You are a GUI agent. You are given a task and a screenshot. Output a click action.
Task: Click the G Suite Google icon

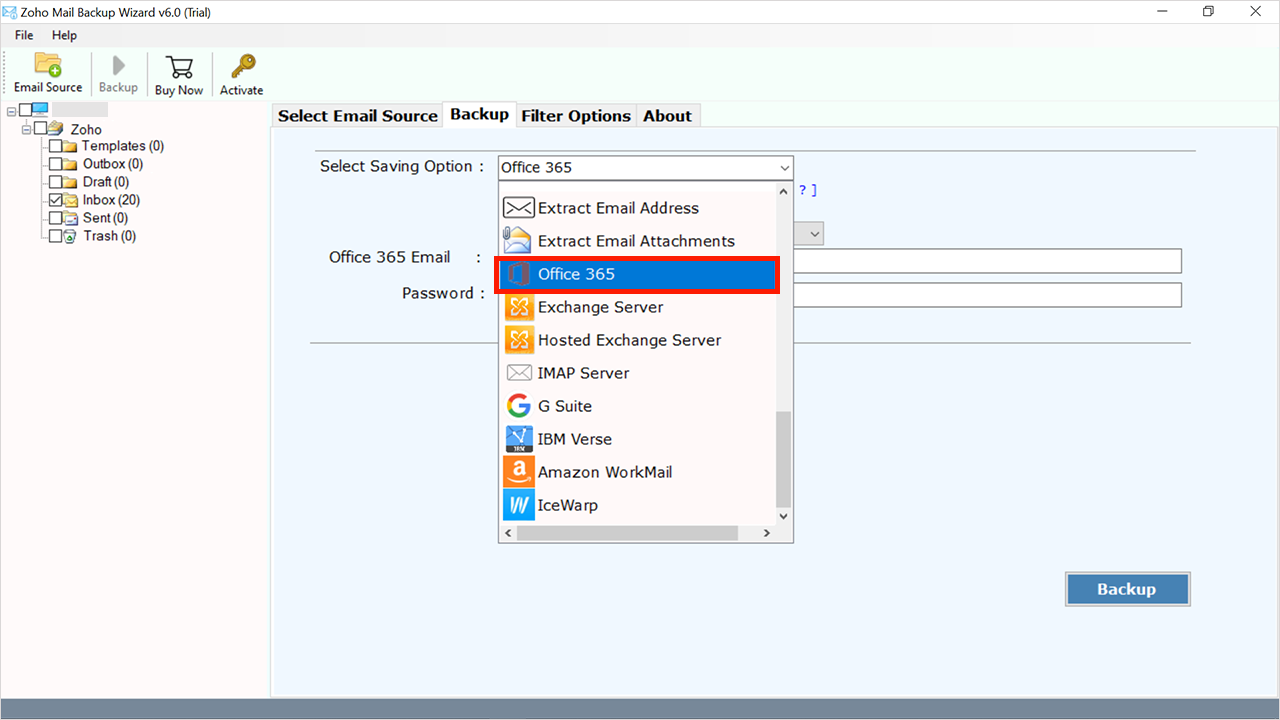tap(519, 406)
